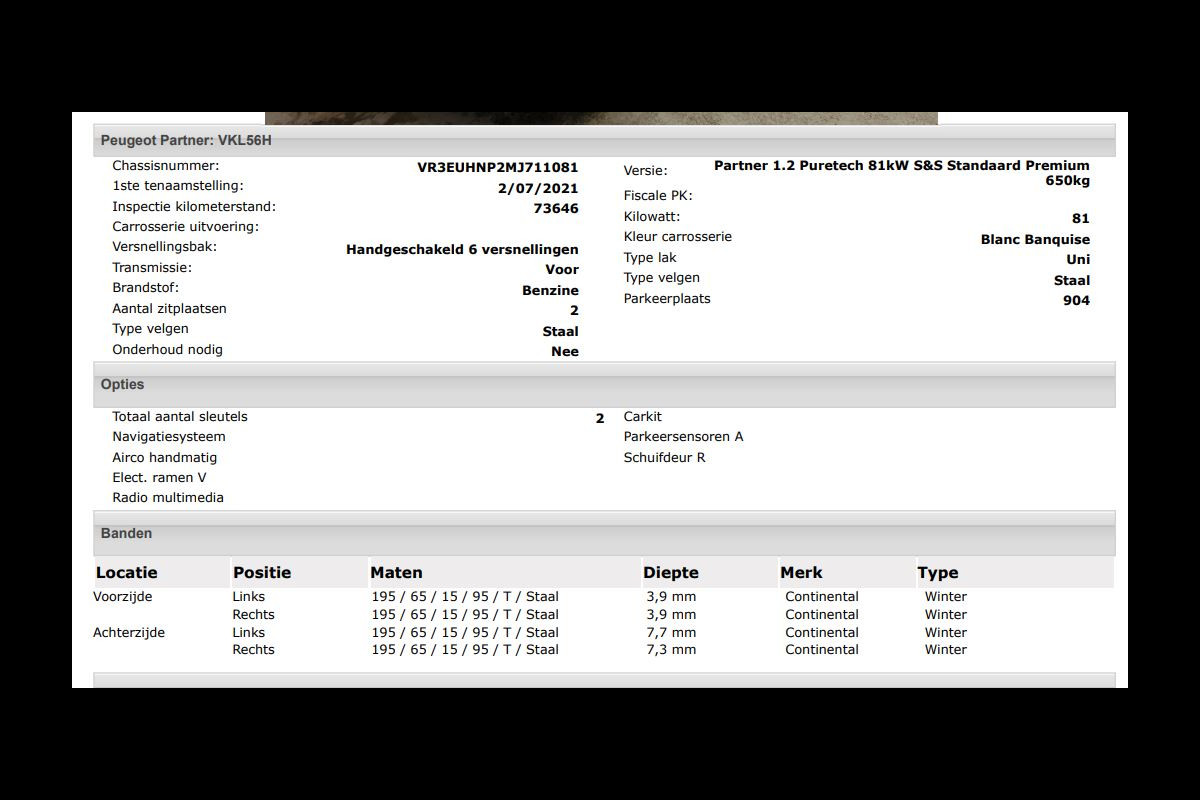Click the parking place number 904
Image resolution: width=1200 pixels, height=800 pixels.
(1076, 301)
